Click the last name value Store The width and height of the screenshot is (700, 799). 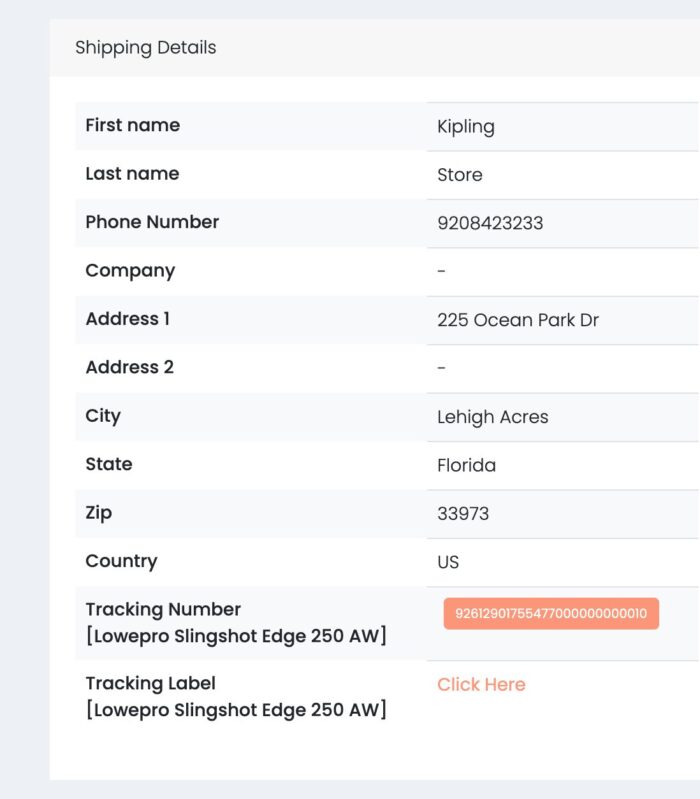(x=460, y=175)
